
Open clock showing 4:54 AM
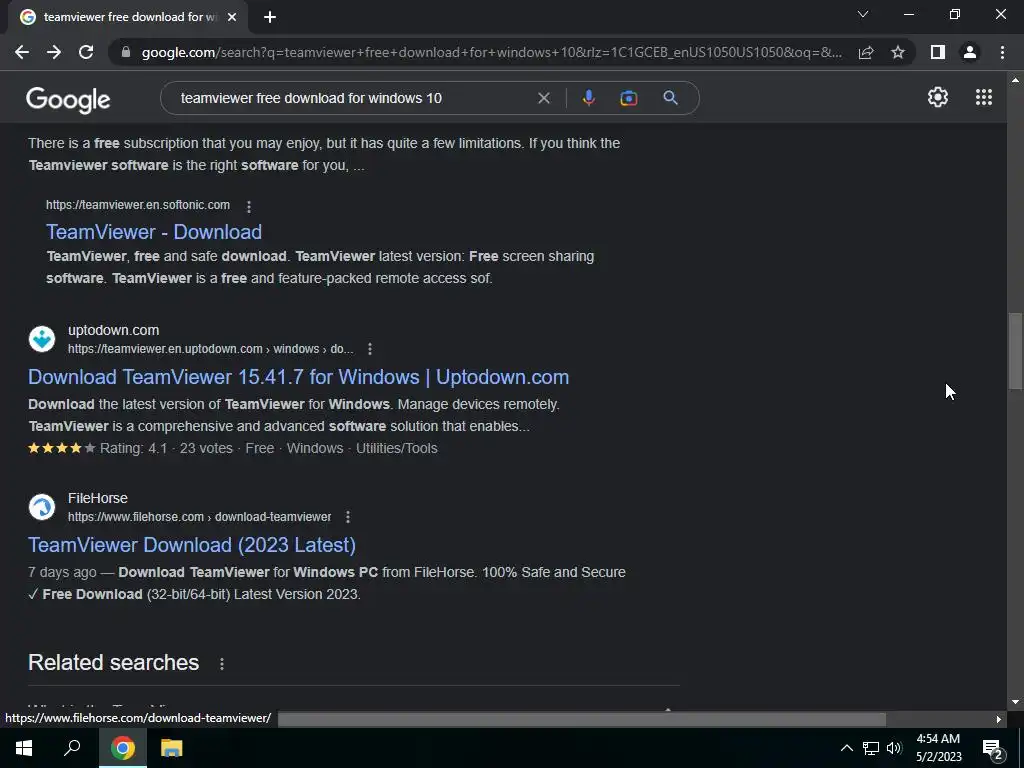(x=938, y=748)
